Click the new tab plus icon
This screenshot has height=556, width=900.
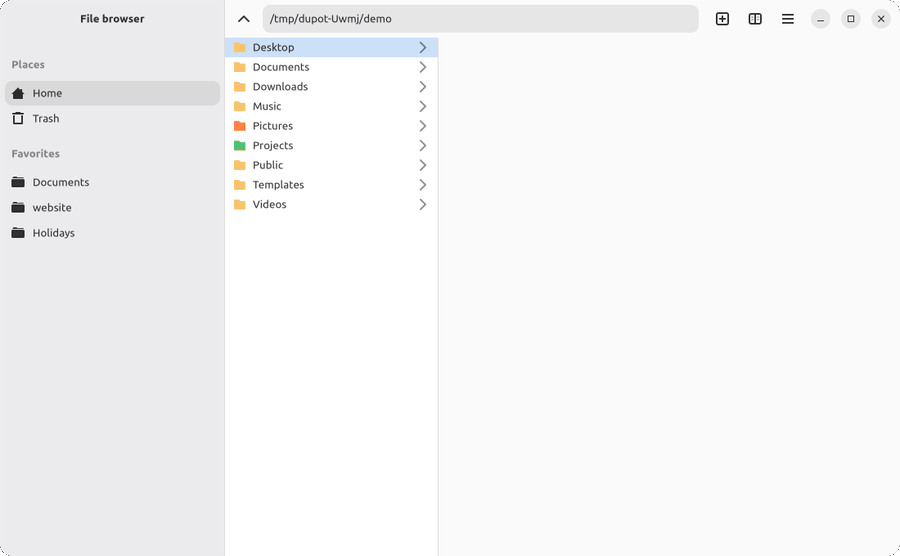[x=722, y=19]
